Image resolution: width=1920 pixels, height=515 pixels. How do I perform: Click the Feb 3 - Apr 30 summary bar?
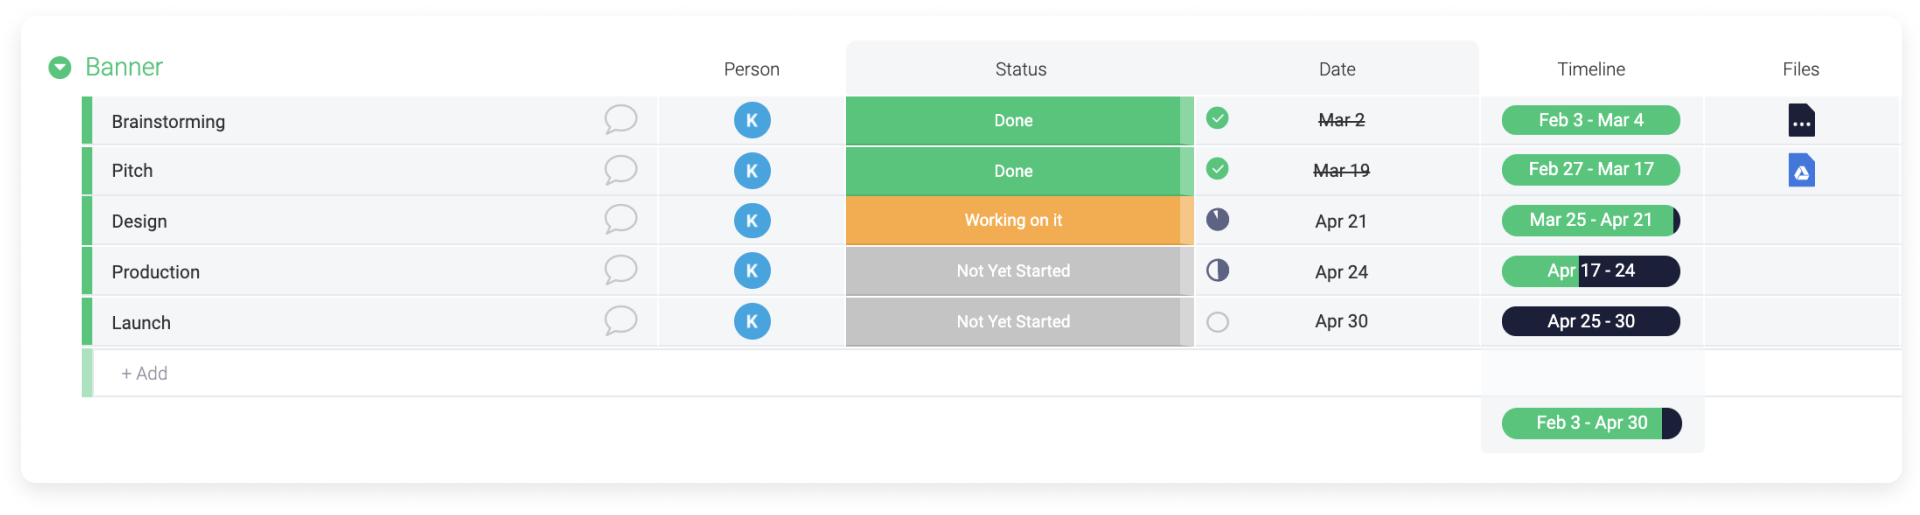point(1591,423)
